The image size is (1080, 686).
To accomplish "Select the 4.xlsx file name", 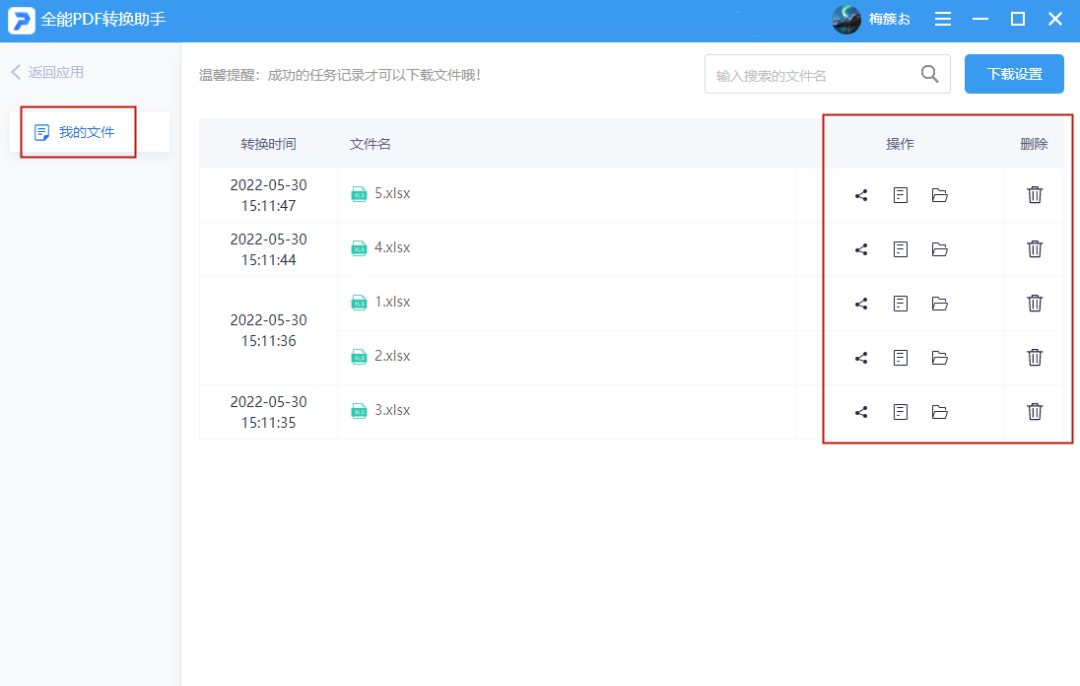I will (391, 248).
